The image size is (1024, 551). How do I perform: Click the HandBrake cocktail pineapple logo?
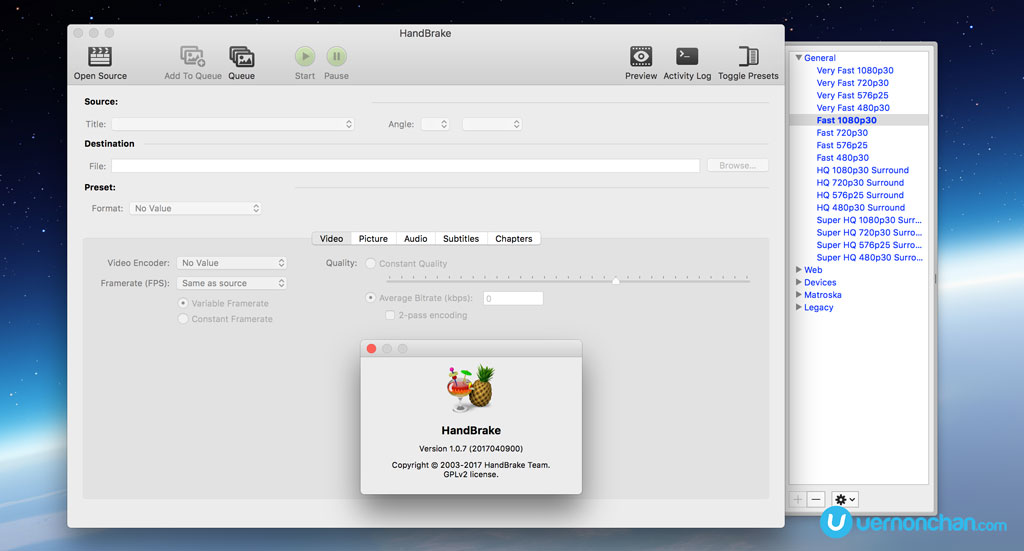[x=471, y=388]
